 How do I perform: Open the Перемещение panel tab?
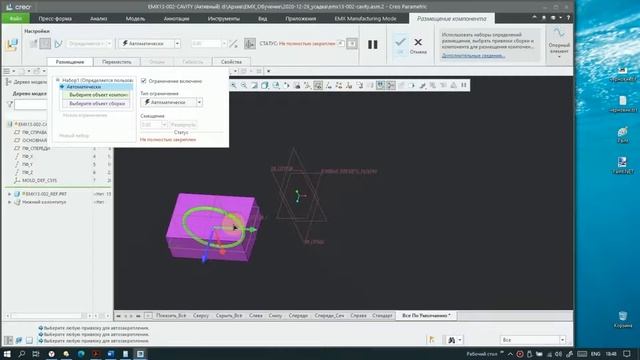117,62
